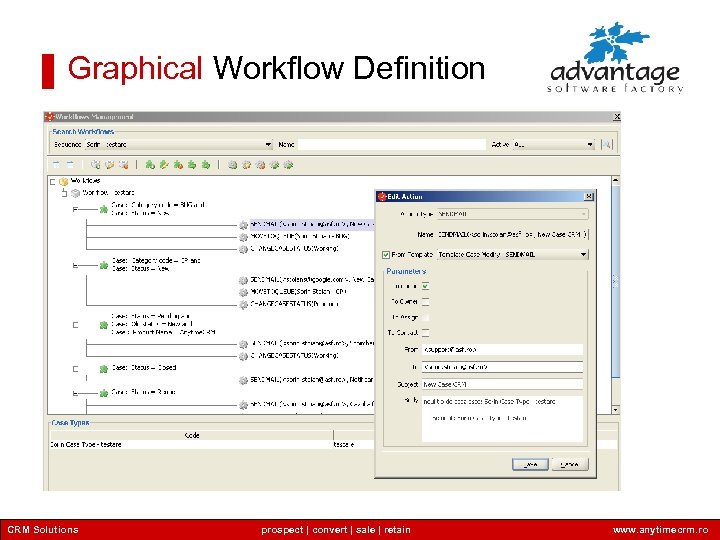This screenshot has width=720, height=540.
Task: Click the Cancel button in Edit Action
Action: (x=569, y=465)
